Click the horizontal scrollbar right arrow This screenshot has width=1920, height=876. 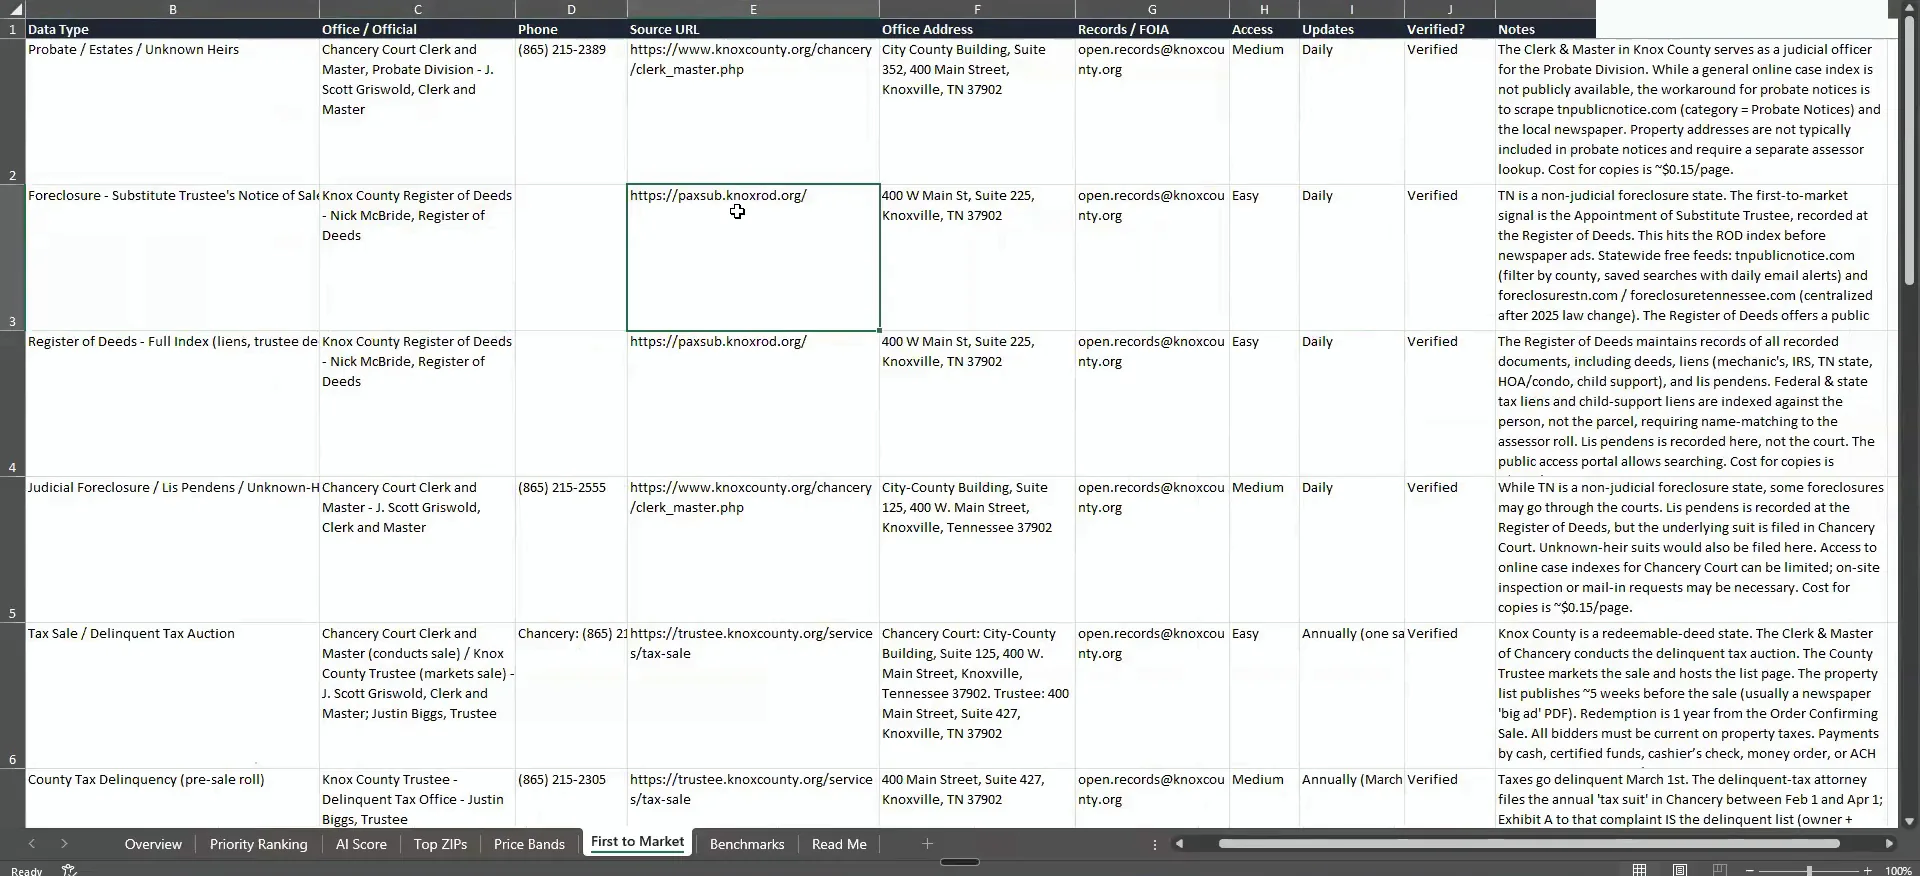tap(1889, 844)
